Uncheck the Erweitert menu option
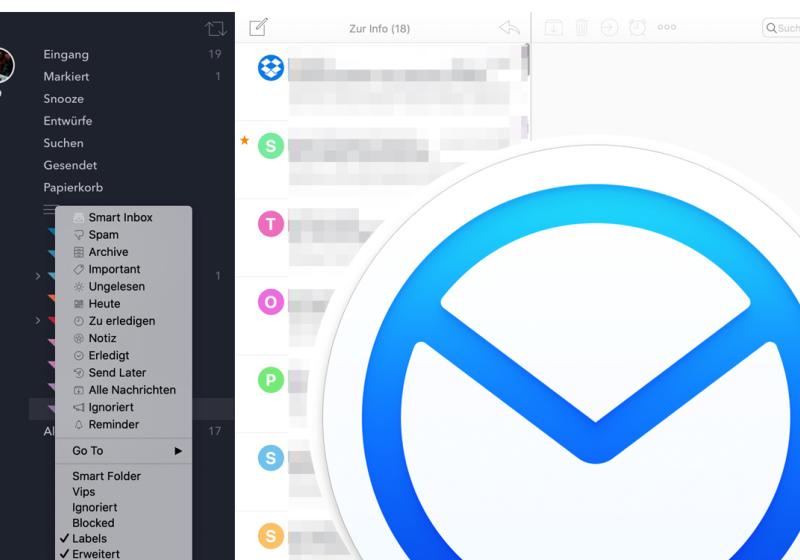The height and width of the screenshot is (560, 800). click(89, 554)
